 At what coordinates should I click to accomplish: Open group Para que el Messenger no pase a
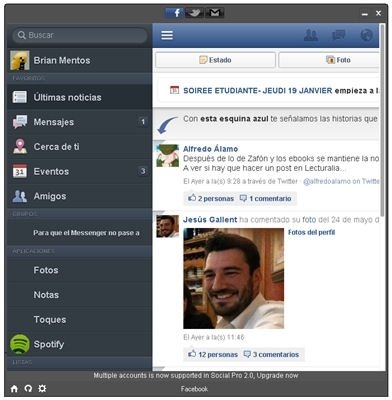coord(80,233)
